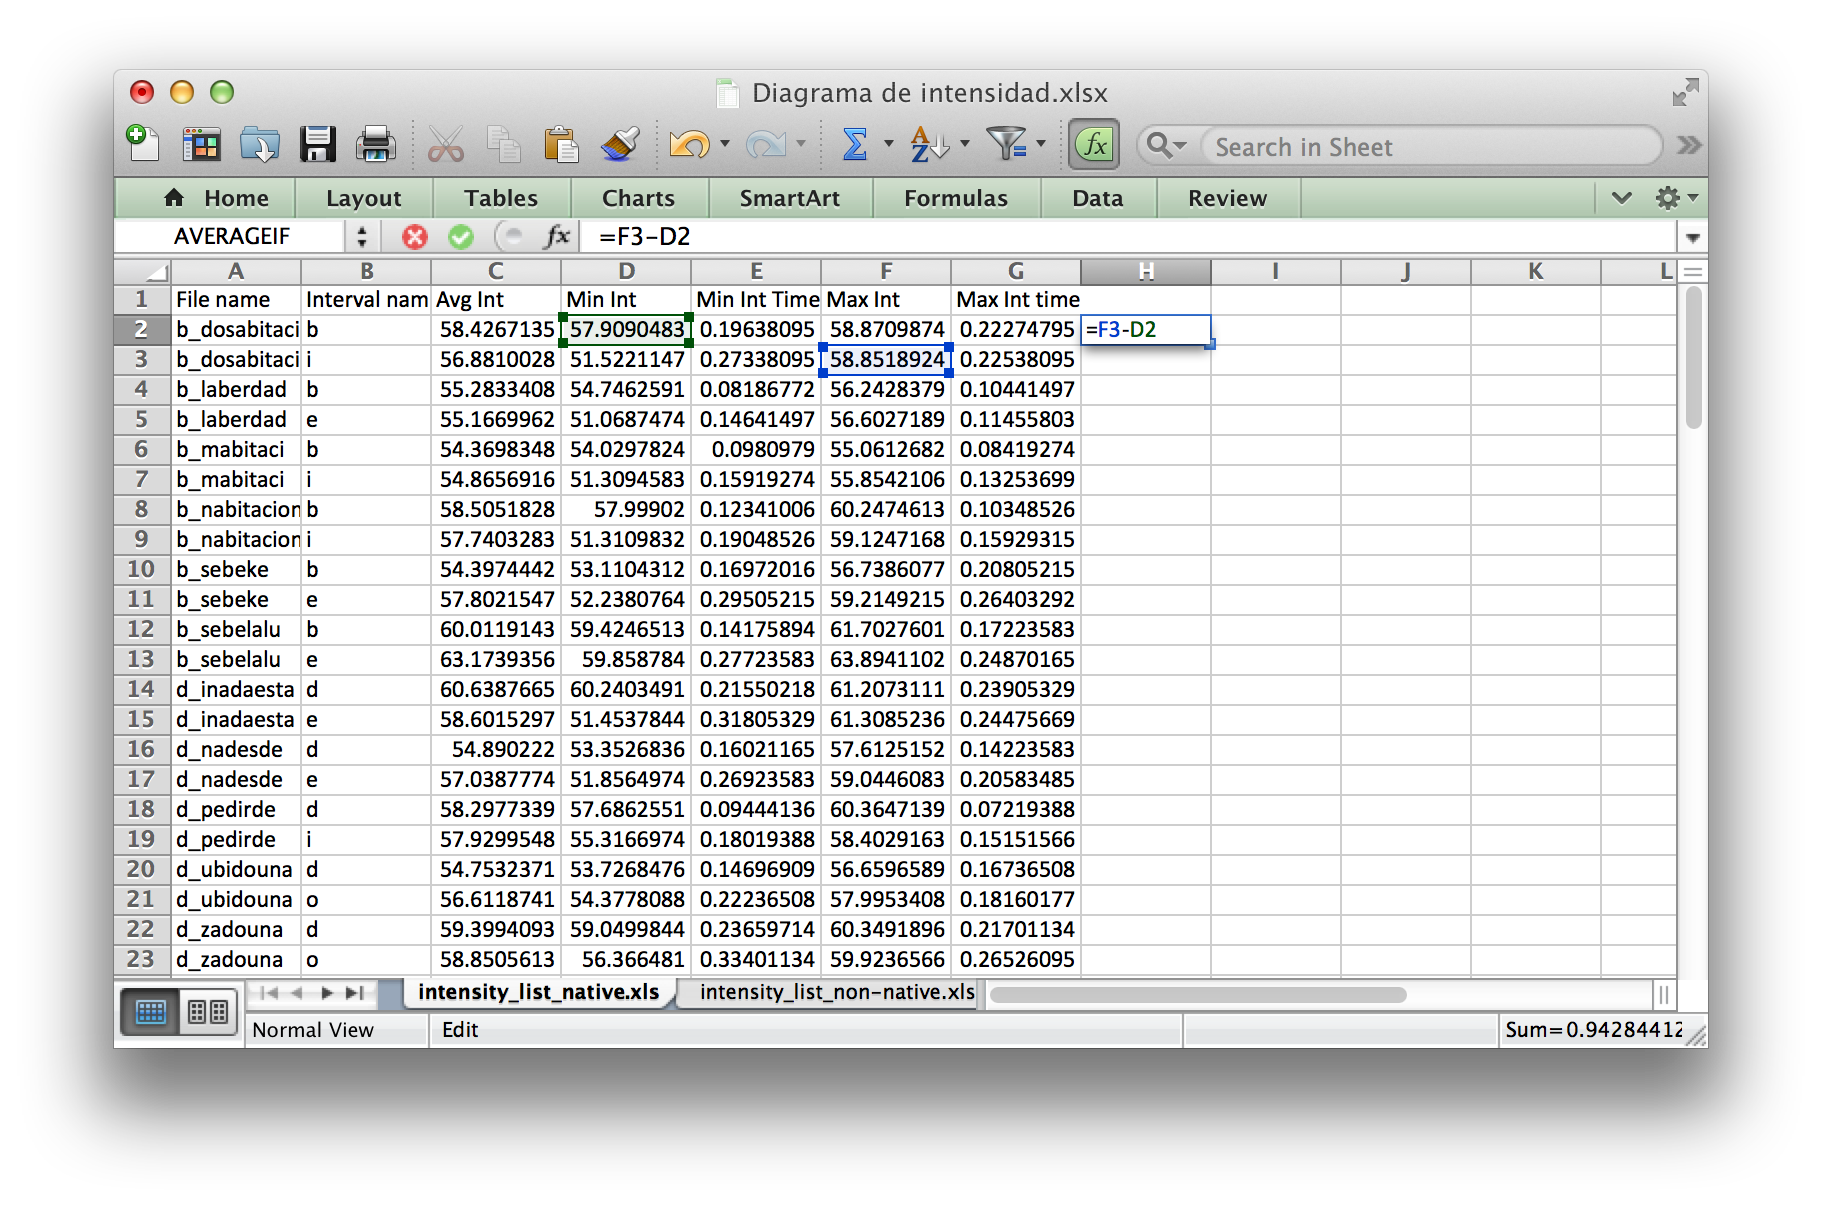Toggle the formula bar fx button
This screenshot has height=1206, width=1822.
1095,145
